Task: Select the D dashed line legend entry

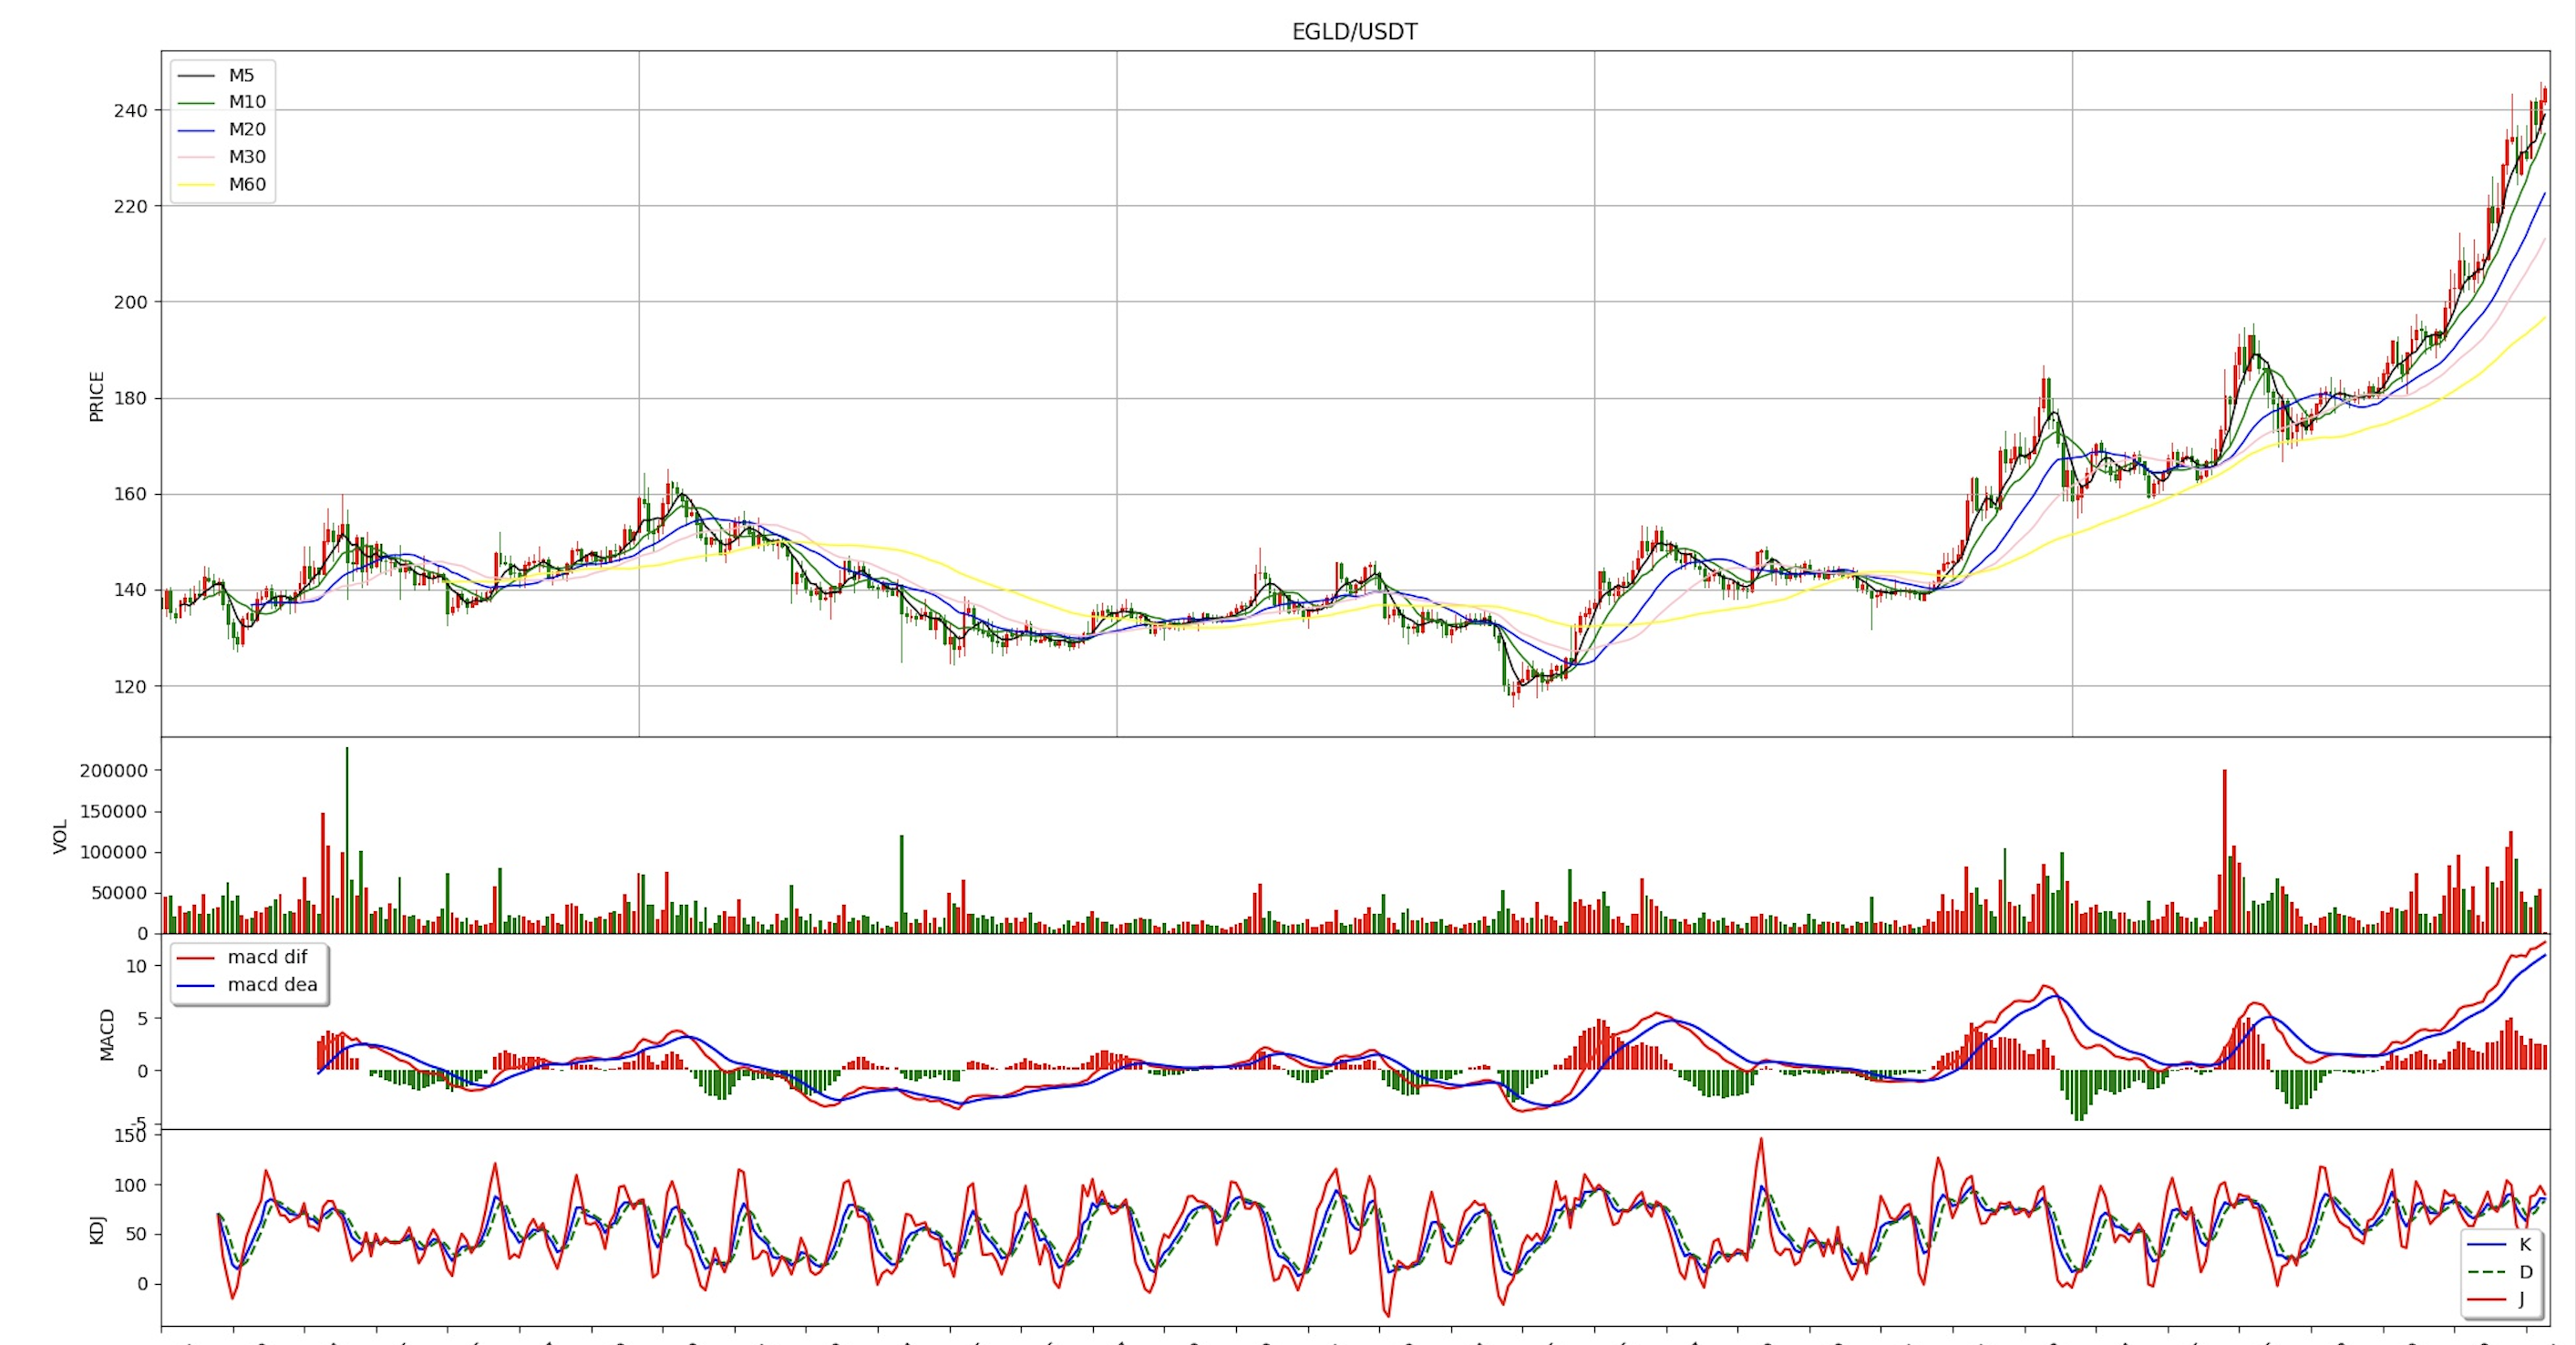Action: coord(2525,1272)
